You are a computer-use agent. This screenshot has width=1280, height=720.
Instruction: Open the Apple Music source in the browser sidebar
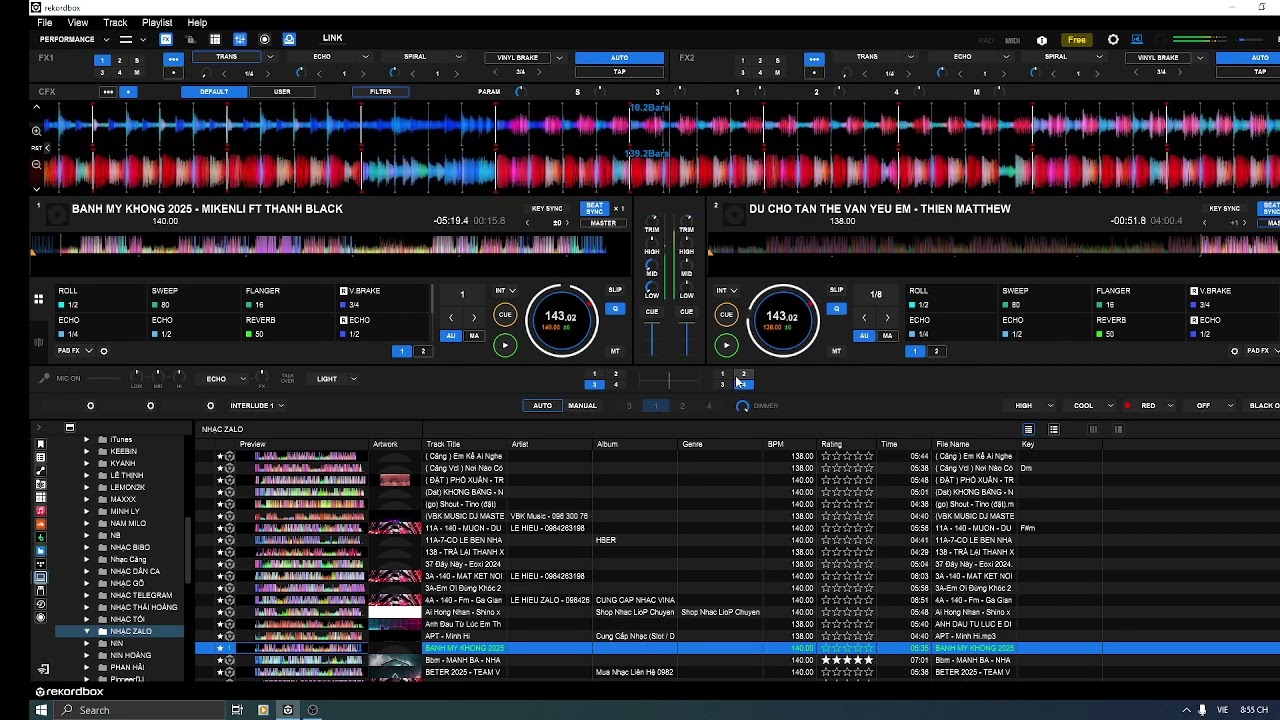coord(41,511)
